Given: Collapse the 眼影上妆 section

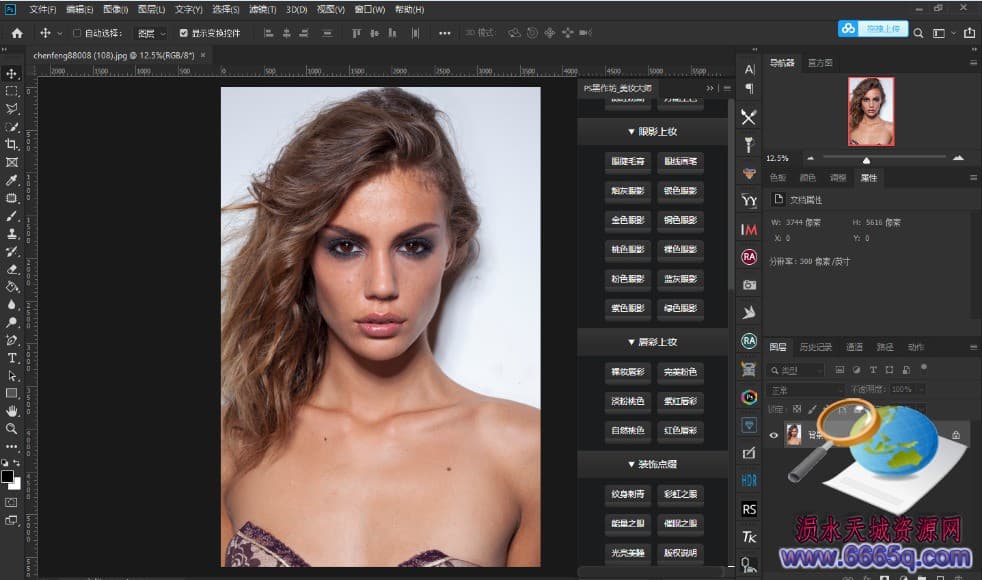Looking at the screenshot, I should (x=652, y=132).
